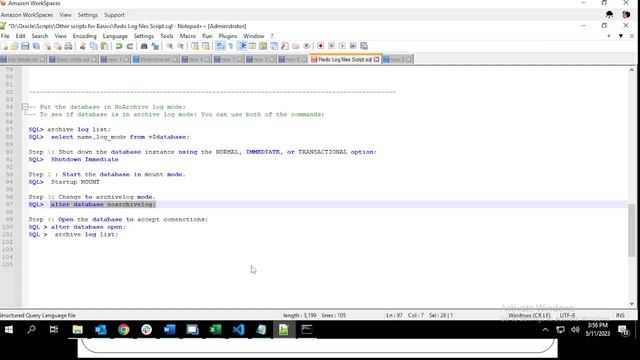
Task: Open the Language menu
Action: click(115, 36)
